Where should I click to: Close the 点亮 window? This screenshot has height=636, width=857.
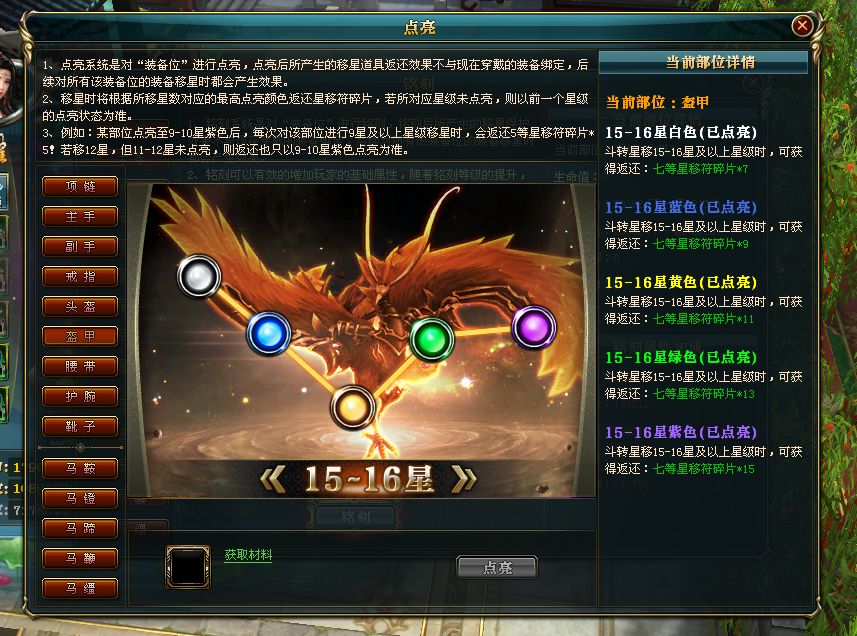[x=802, y=25]
